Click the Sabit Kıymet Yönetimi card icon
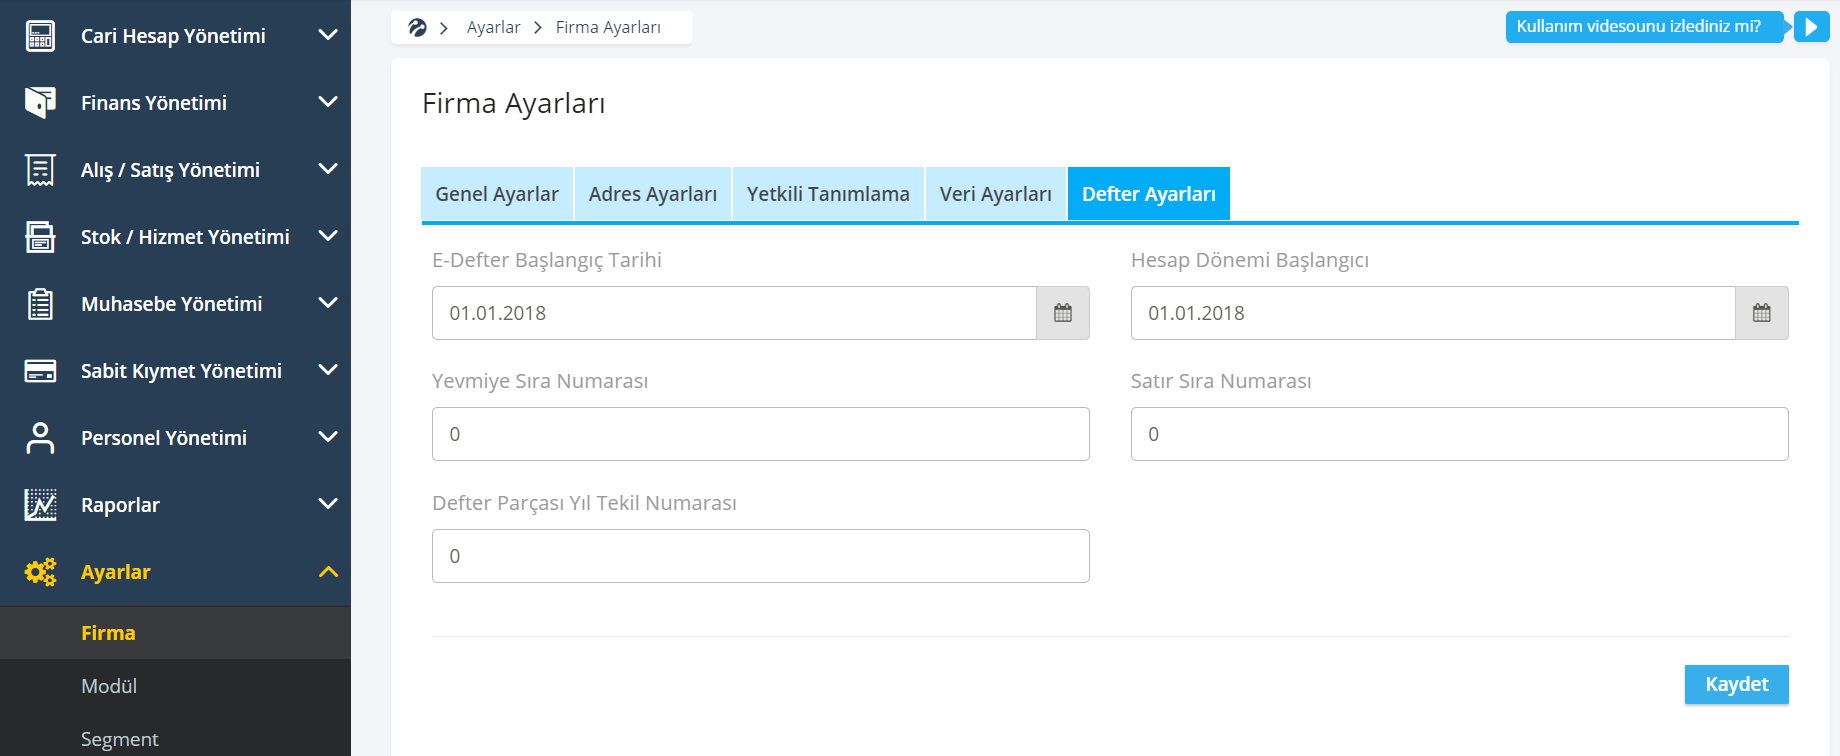This screenshot has height=756, width=1840. pyautogui.click(x=40, y=371)
